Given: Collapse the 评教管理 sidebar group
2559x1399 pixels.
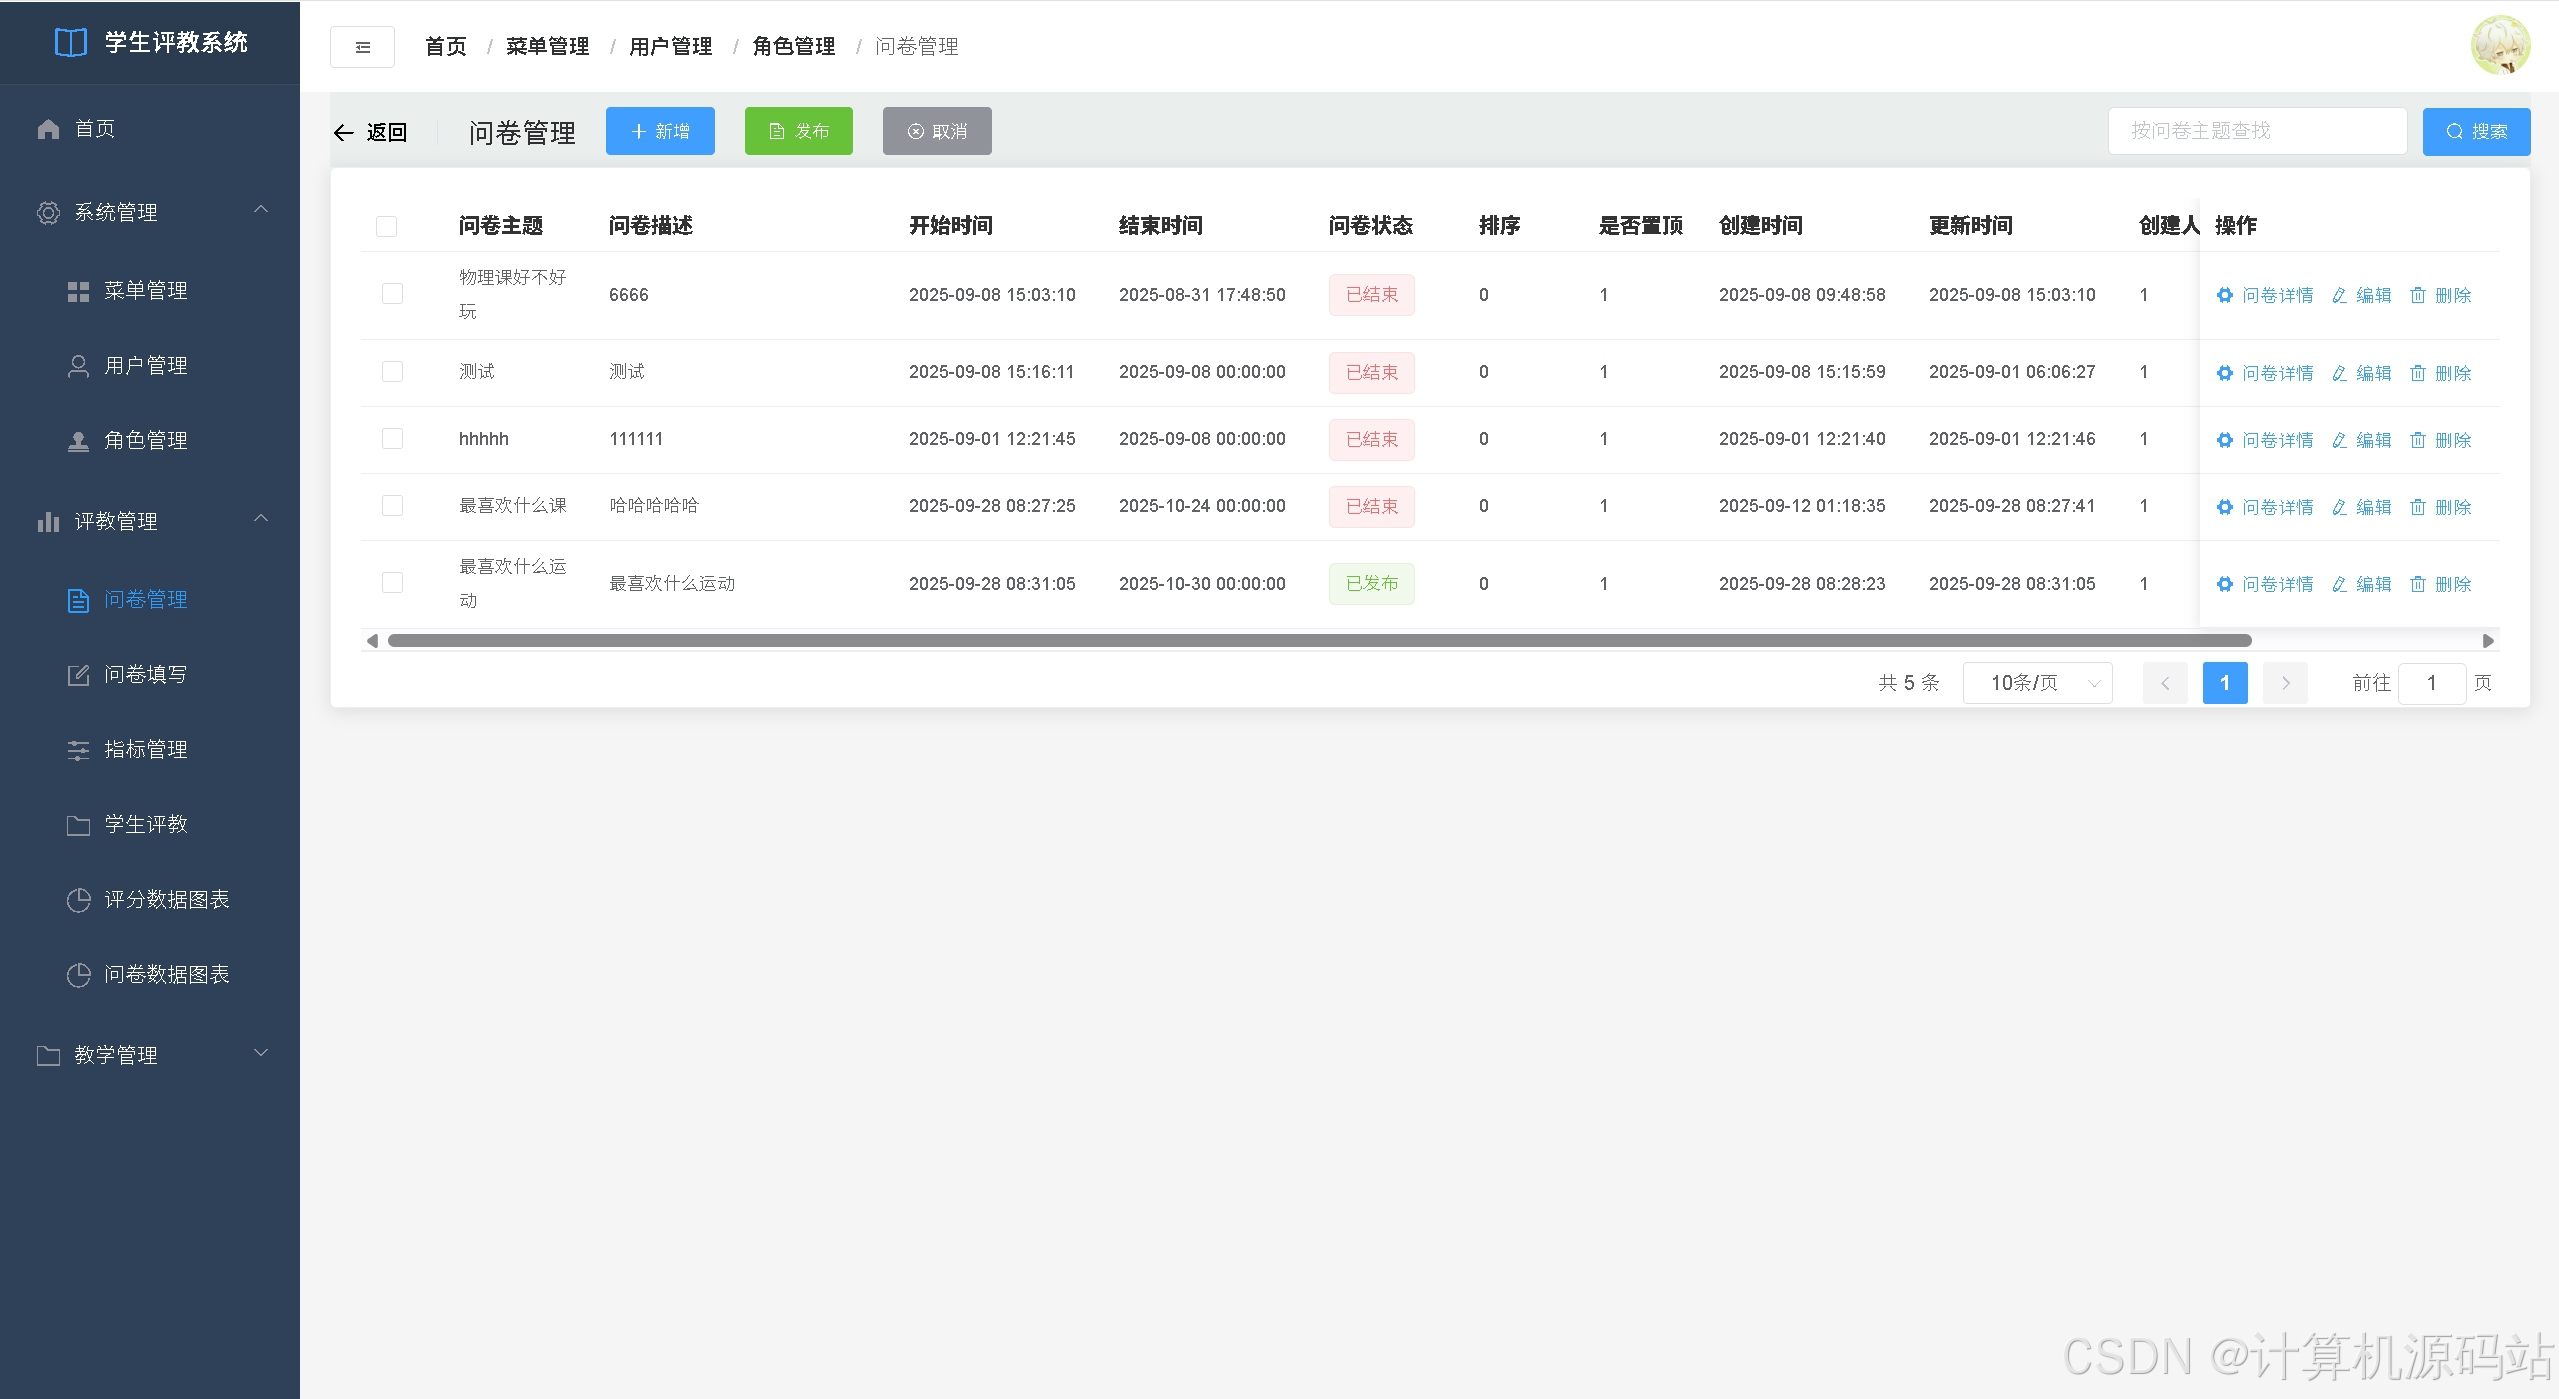Looking at the screenshot, I should pos(150,521).
